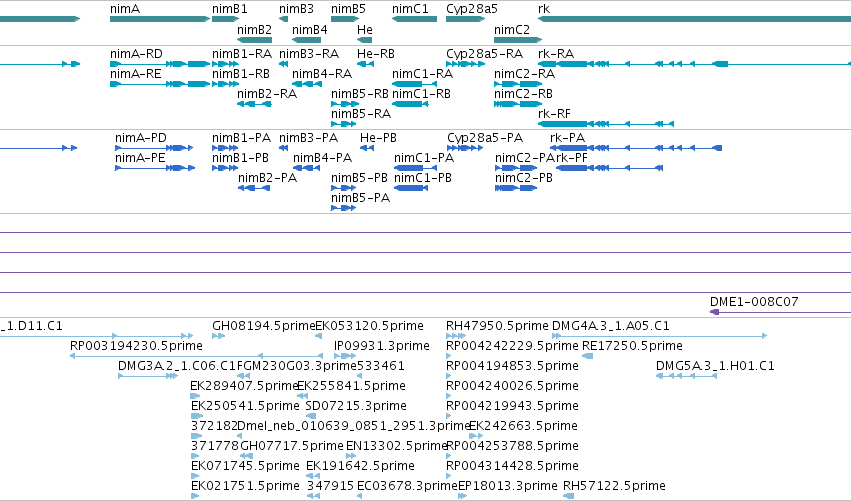Viewport: 851px width, 501px height.
Task: Select EST EK242663.5prime
Action: pyautogui.click(x=523, y=426)
